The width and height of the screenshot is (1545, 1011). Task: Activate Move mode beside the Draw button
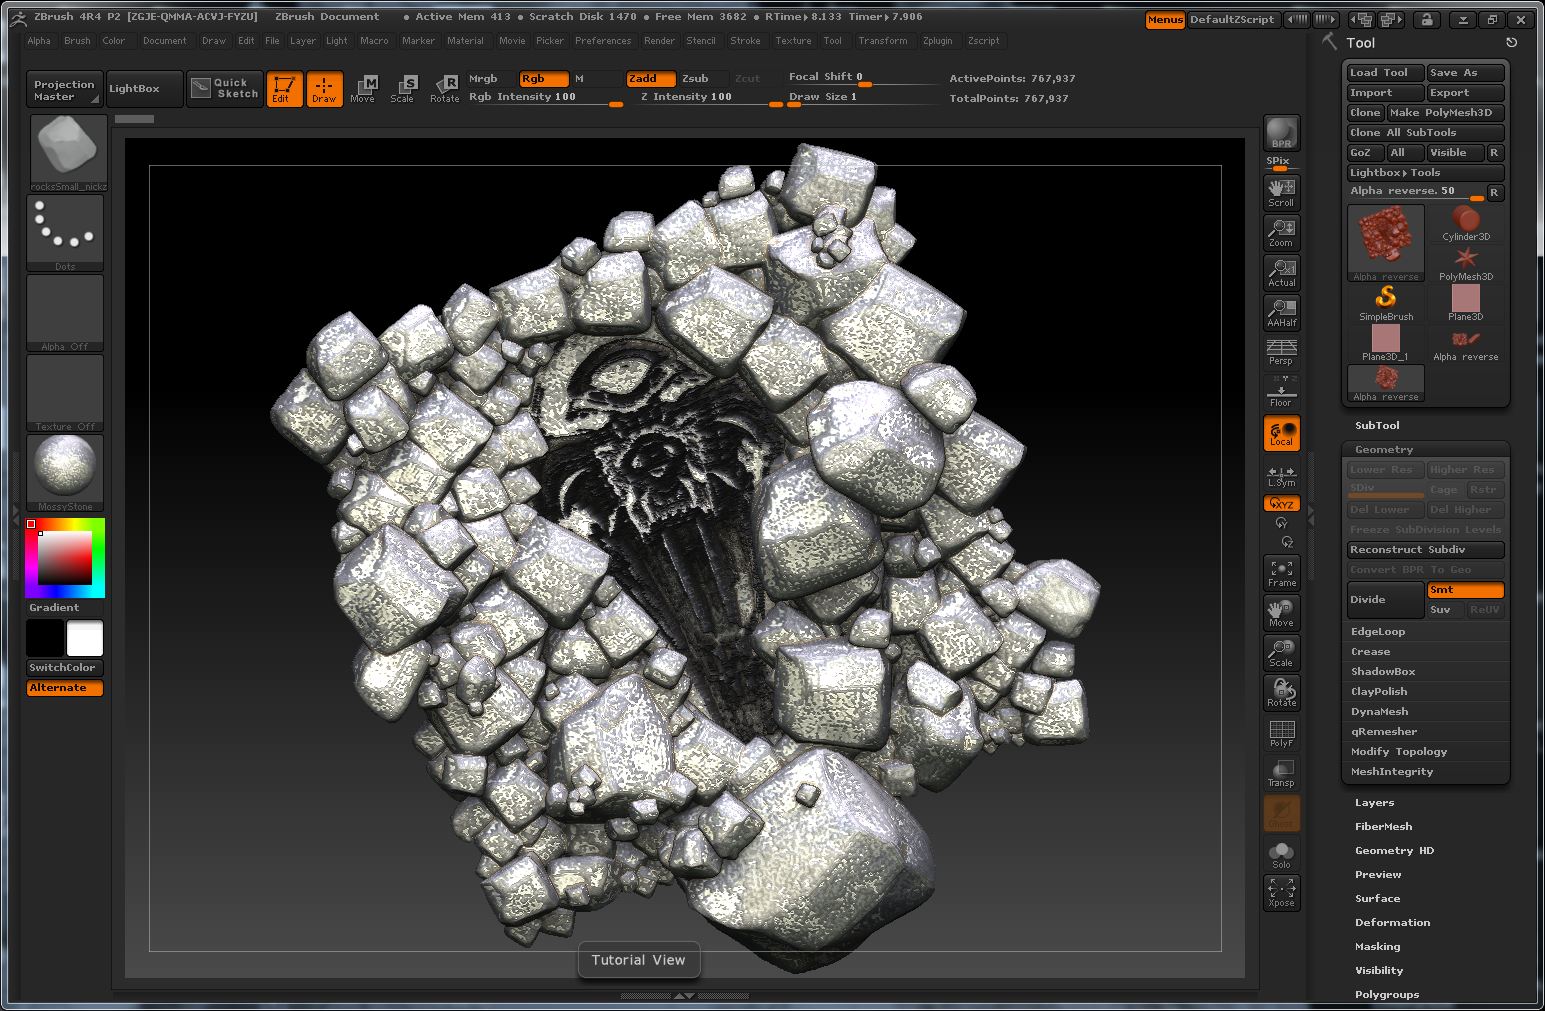tap(363, 89)
